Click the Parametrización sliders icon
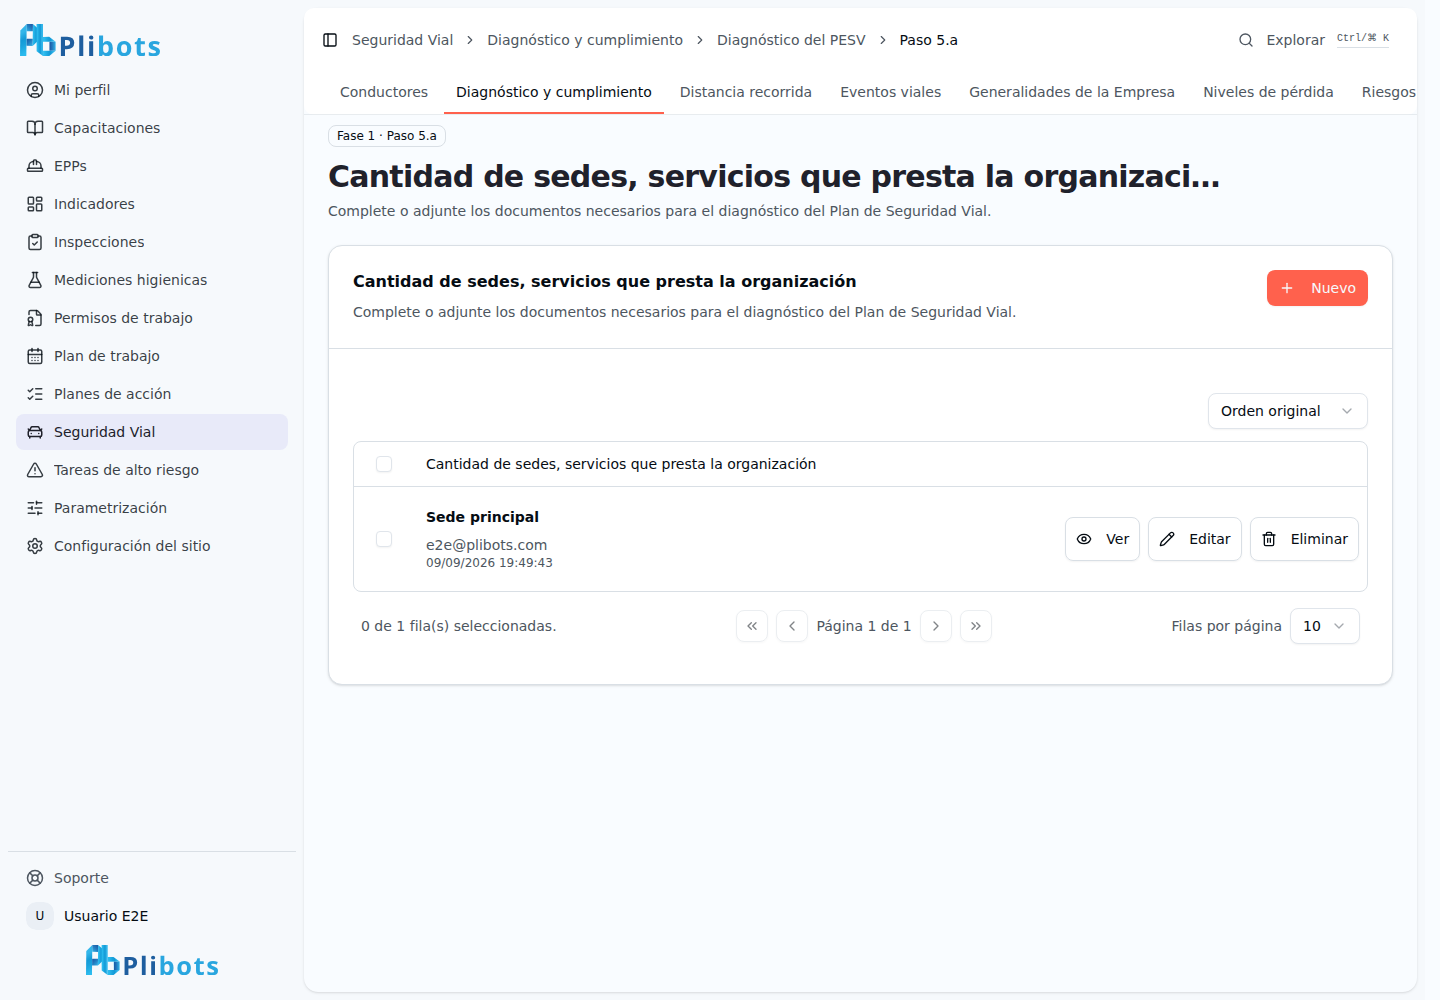 tap(35, 508)
